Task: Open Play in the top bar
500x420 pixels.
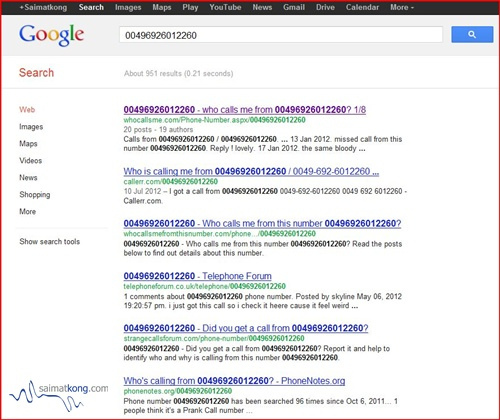Action: click(190, 7)
